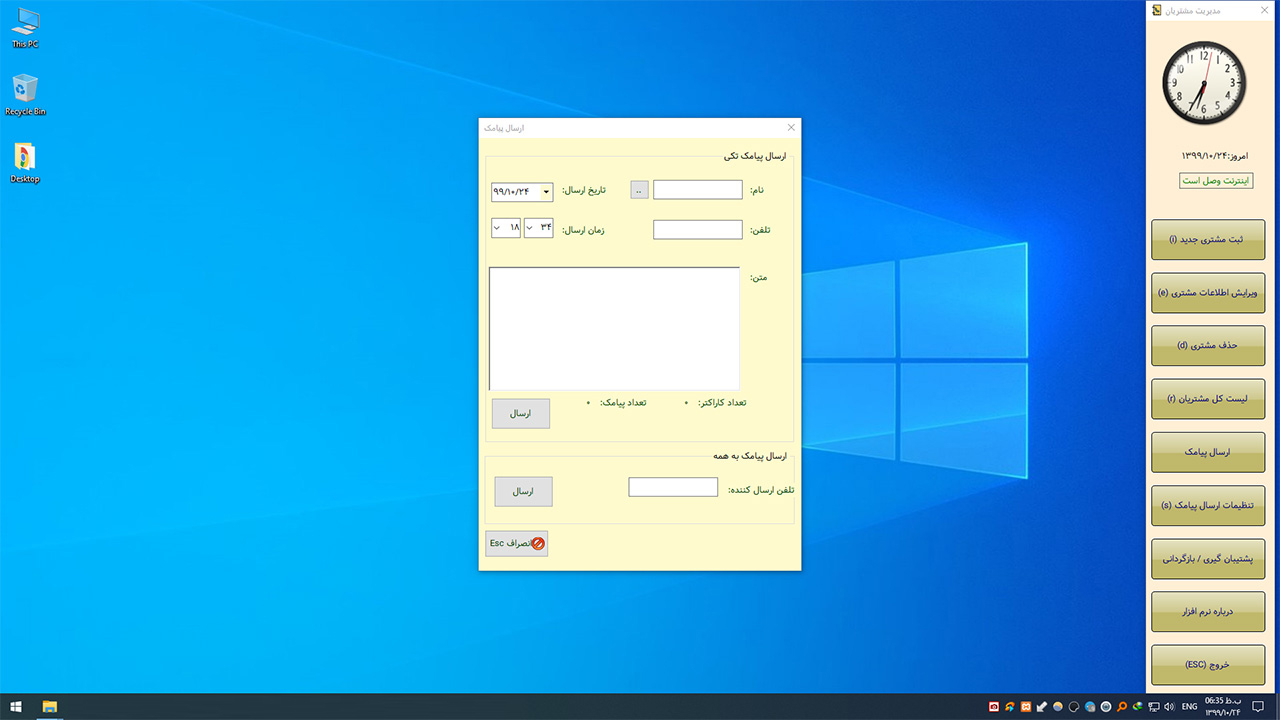Click the متن message text area

(614, 328)
